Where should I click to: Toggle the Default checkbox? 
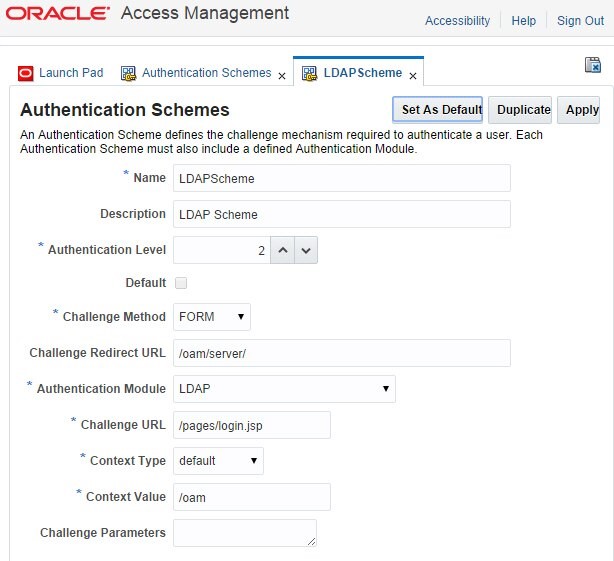[181, 283]
